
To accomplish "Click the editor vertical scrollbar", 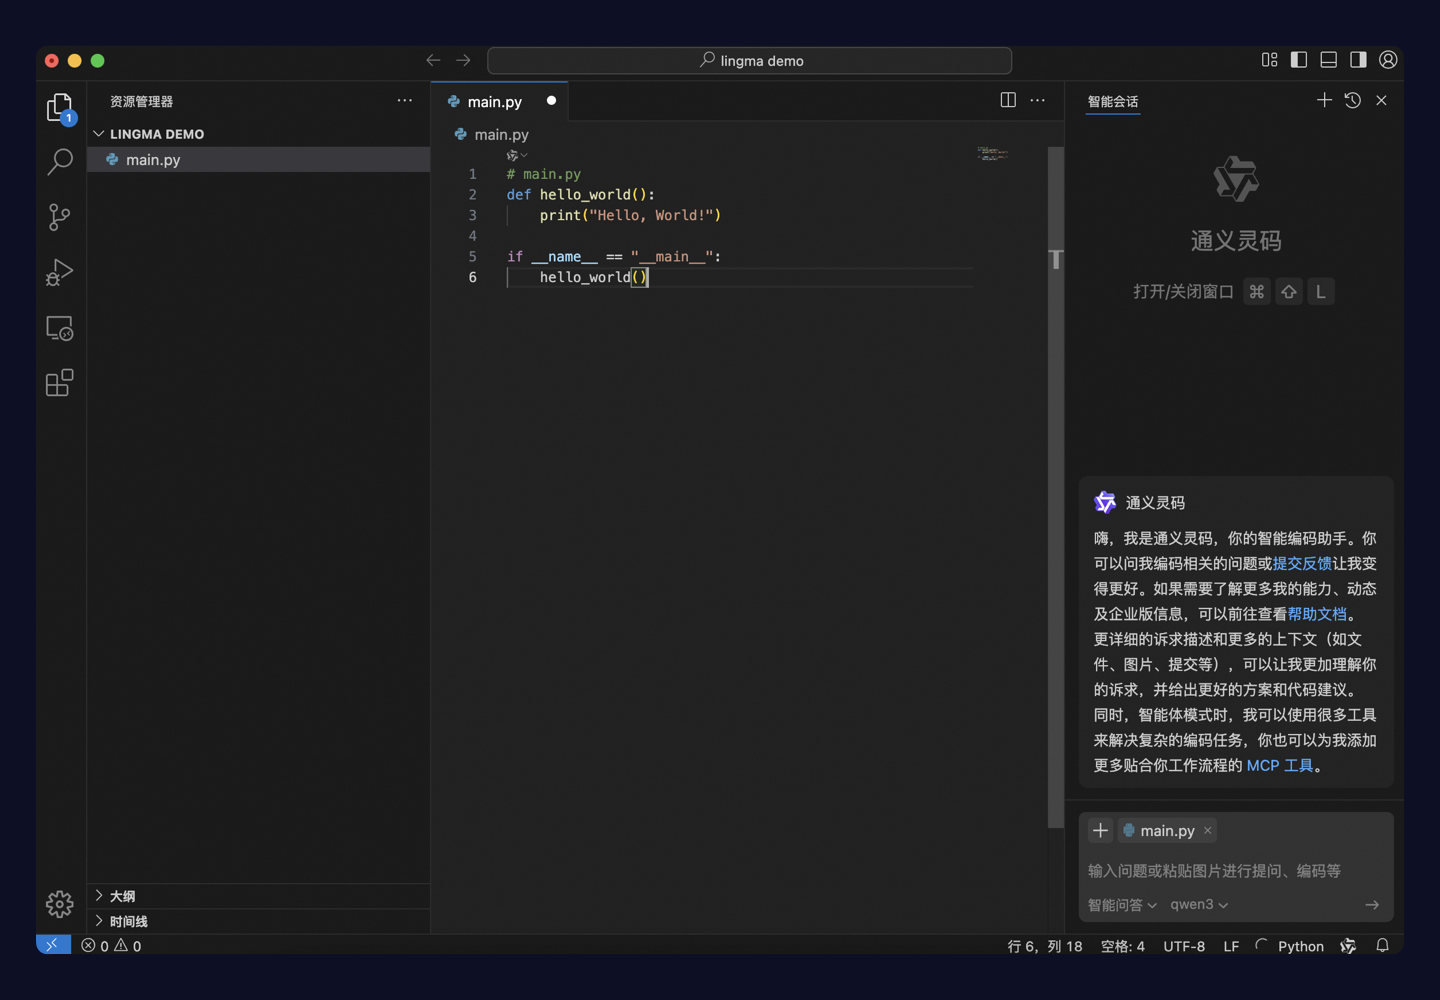I will pos(1056,487).
